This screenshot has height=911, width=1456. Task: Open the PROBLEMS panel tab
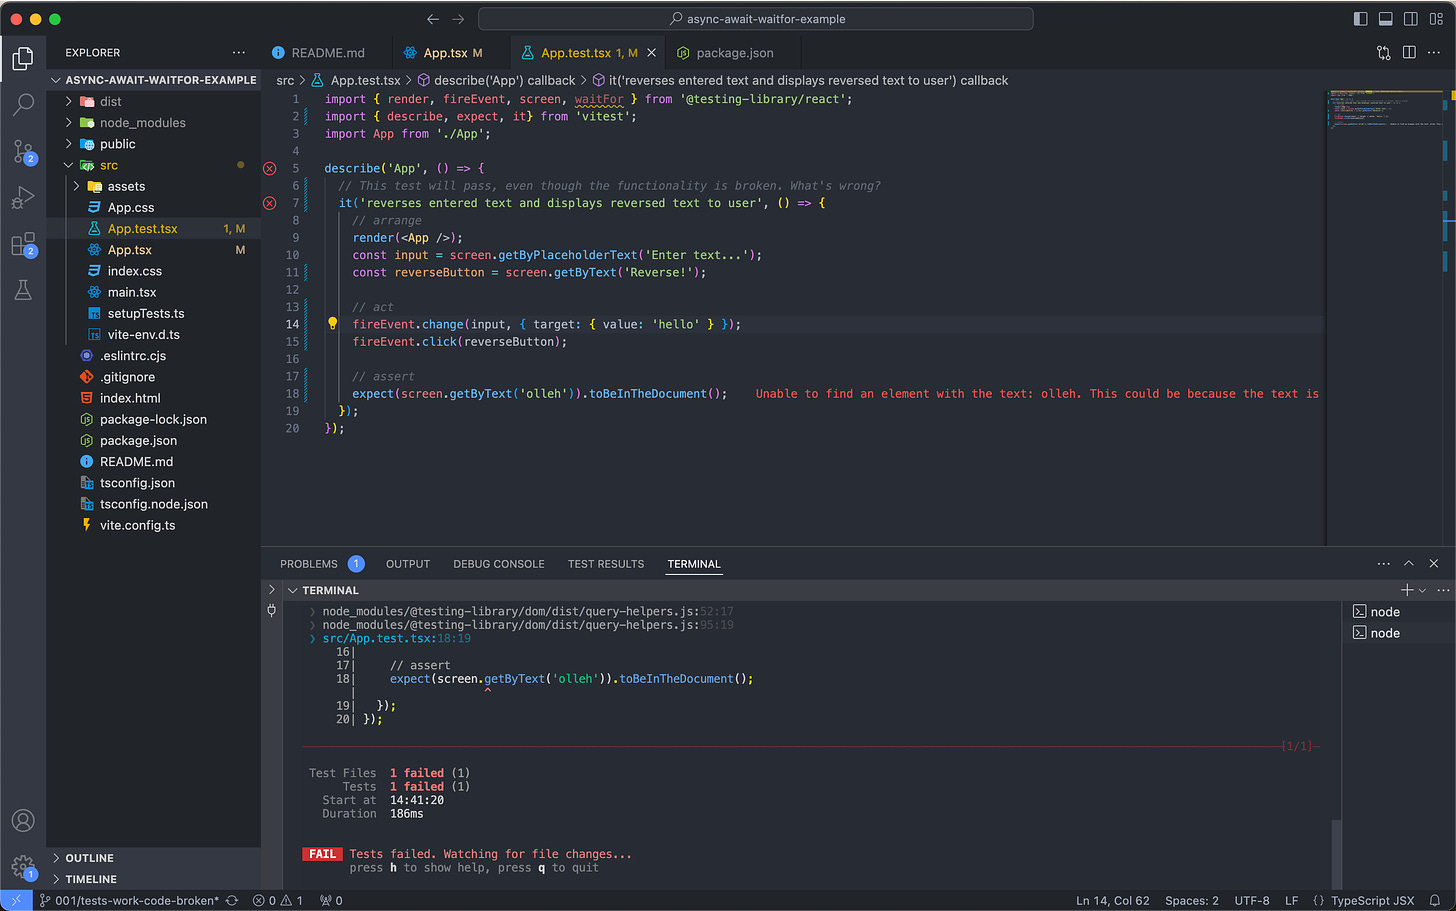coord(309,564)
